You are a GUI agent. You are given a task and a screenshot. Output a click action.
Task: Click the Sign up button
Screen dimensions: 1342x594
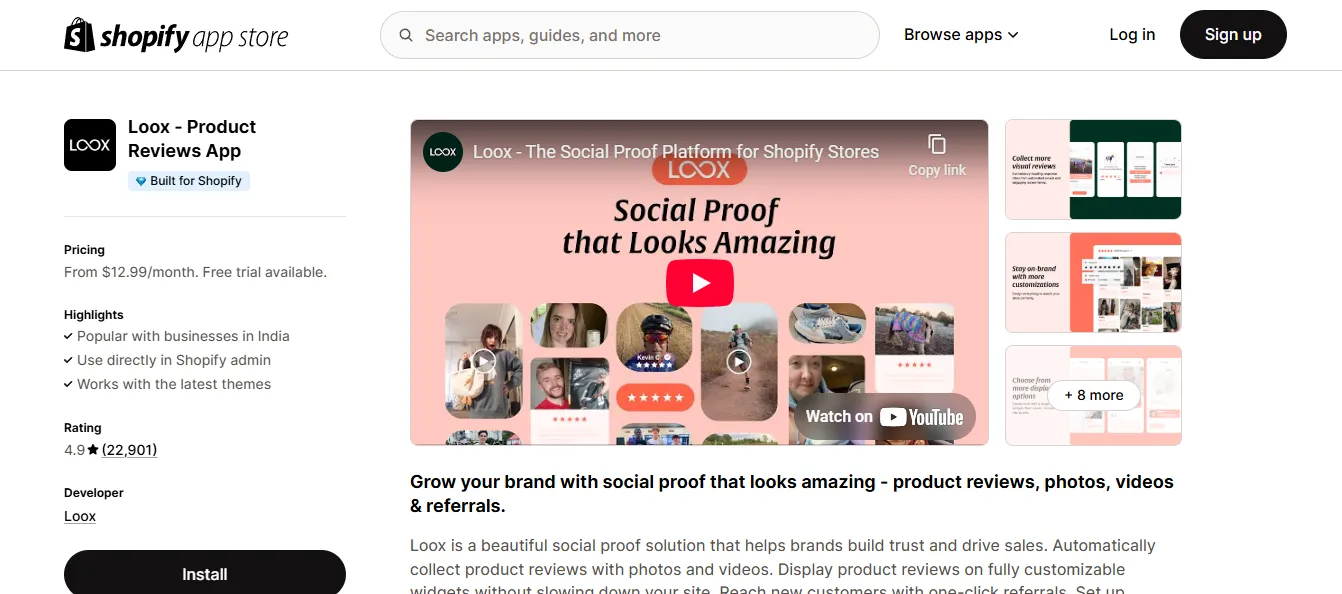tap(1233, 35)
